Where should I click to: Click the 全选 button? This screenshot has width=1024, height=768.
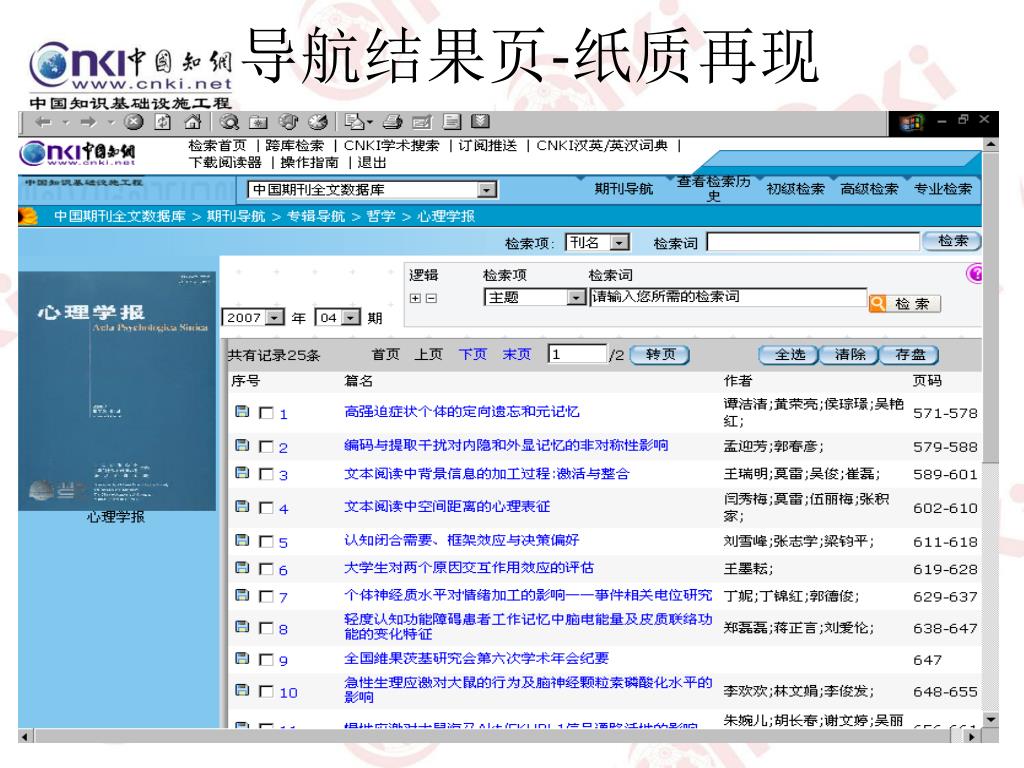790,355
